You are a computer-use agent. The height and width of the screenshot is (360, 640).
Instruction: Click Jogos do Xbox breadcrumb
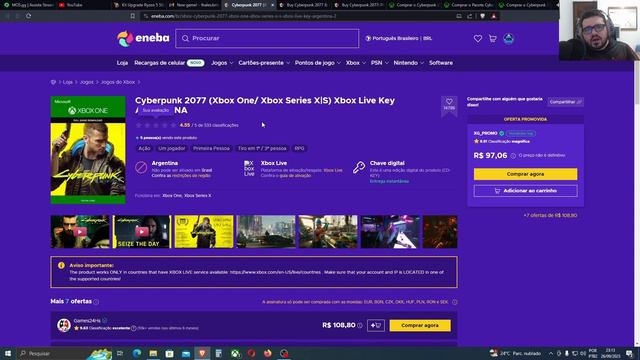point(118,82)
